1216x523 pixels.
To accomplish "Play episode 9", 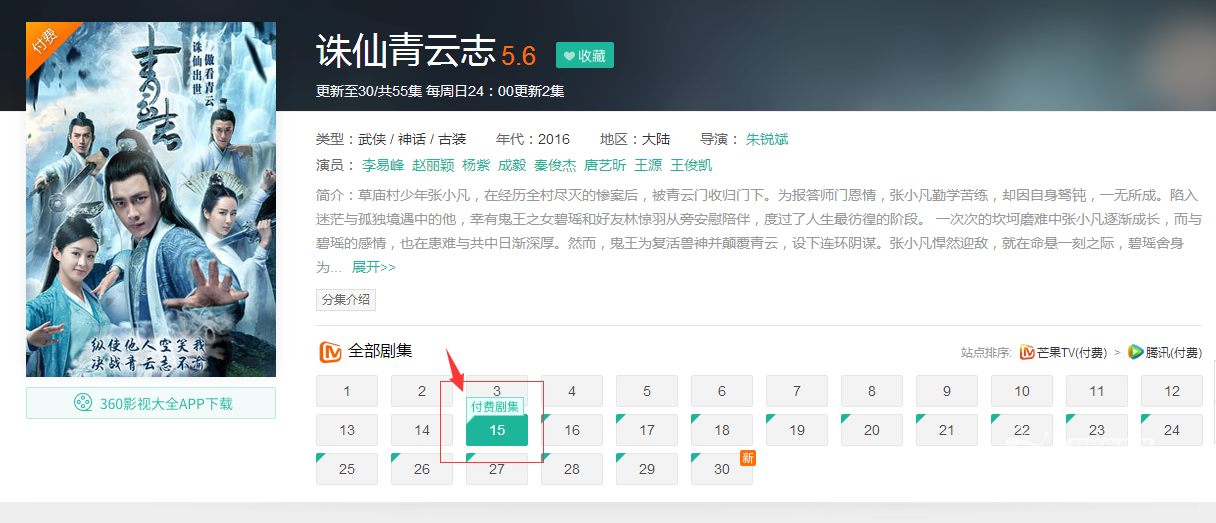I will point(947,391).
